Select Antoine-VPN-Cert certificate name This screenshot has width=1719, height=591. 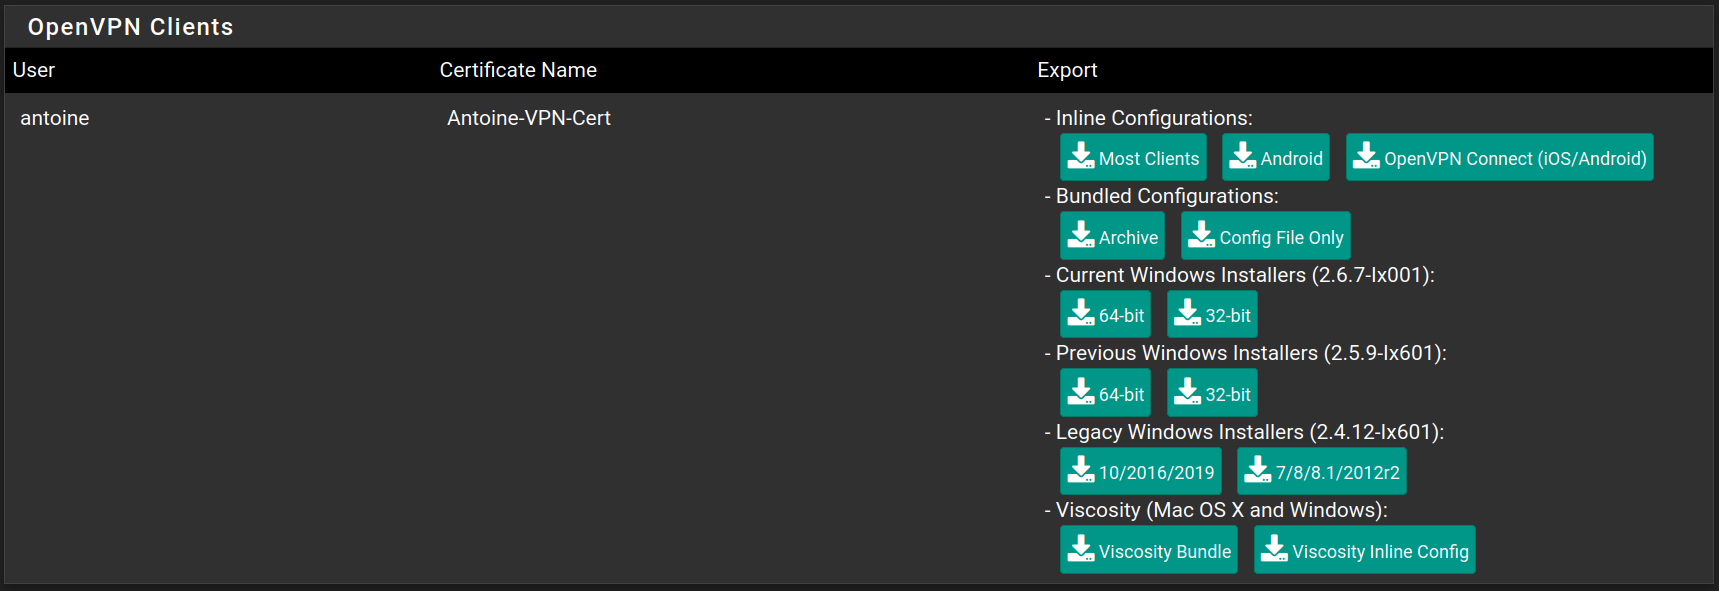pyautogui.click(x=529, y=118)
